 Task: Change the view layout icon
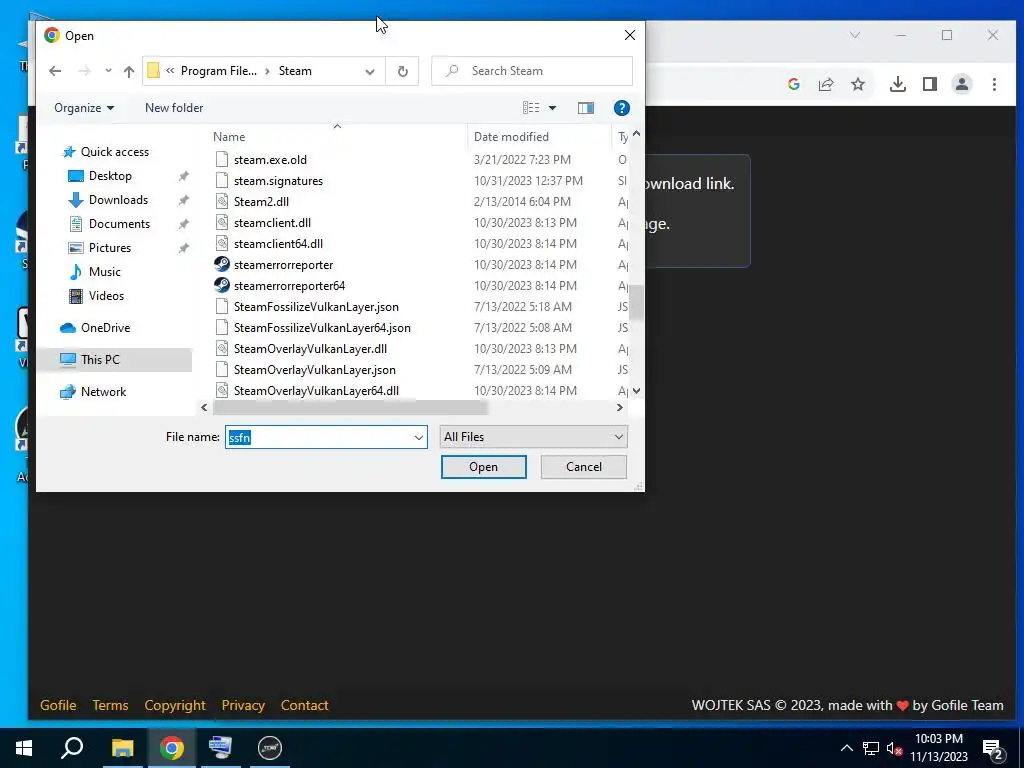click(x=531, y=108)
